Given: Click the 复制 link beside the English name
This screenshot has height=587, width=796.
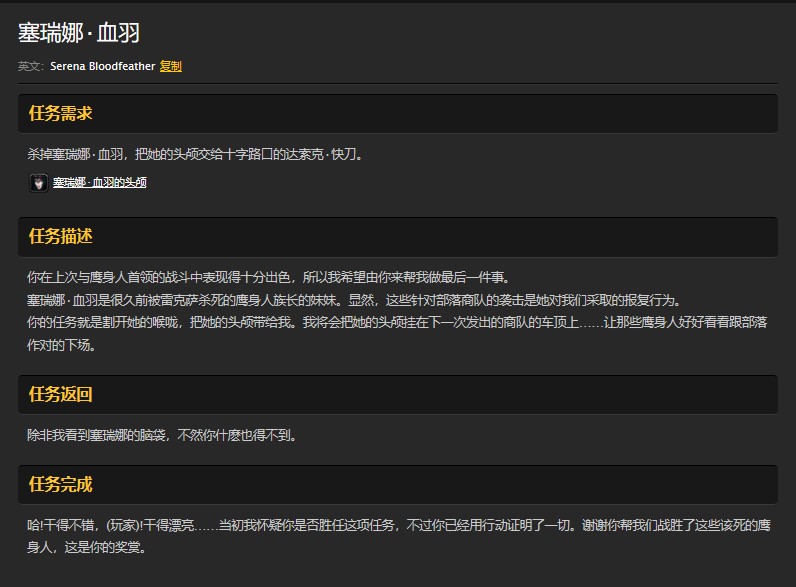Looking at the screenshot, I should [x=171, y=66].
